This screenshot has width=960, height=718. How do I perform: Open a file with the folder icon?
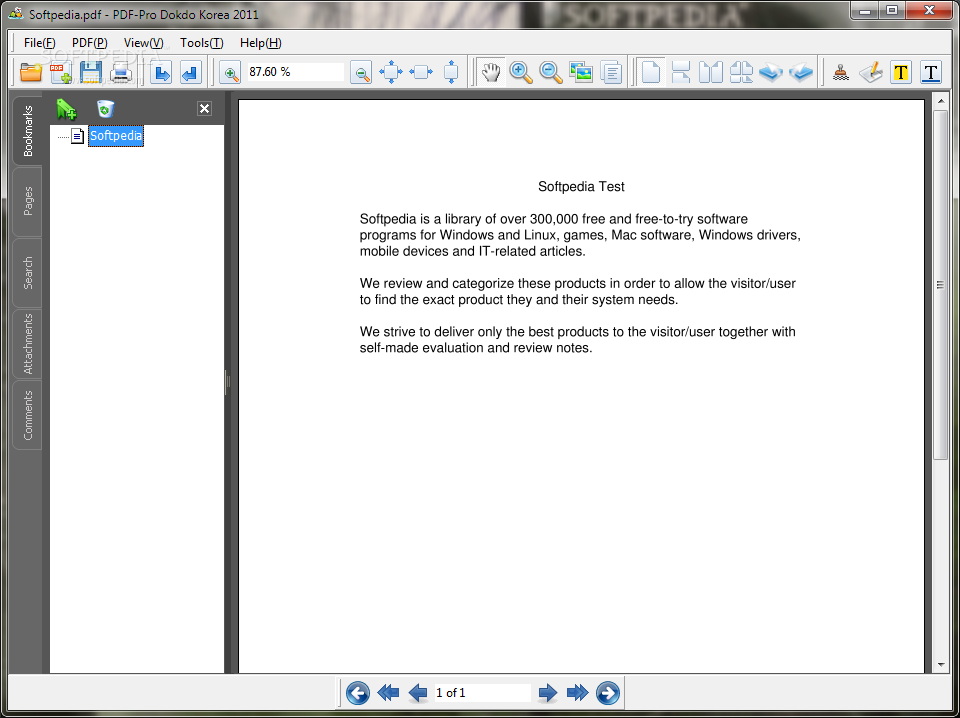pos(31,72)
